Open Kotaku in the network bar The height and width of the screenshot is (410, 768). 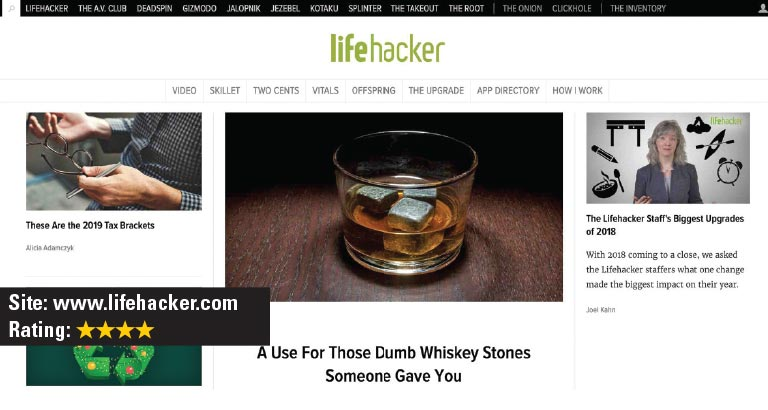coord(324,8)
